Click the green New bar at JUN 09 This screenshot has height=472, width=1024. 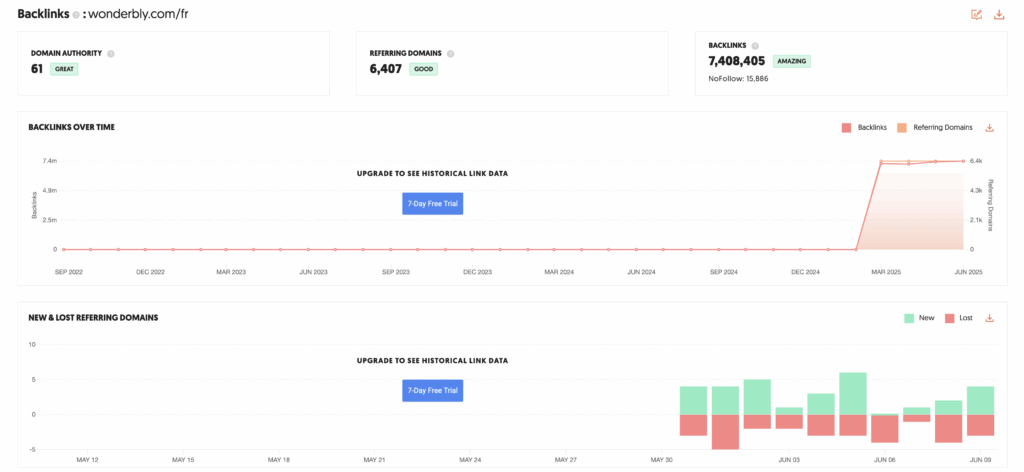(980, 400)
